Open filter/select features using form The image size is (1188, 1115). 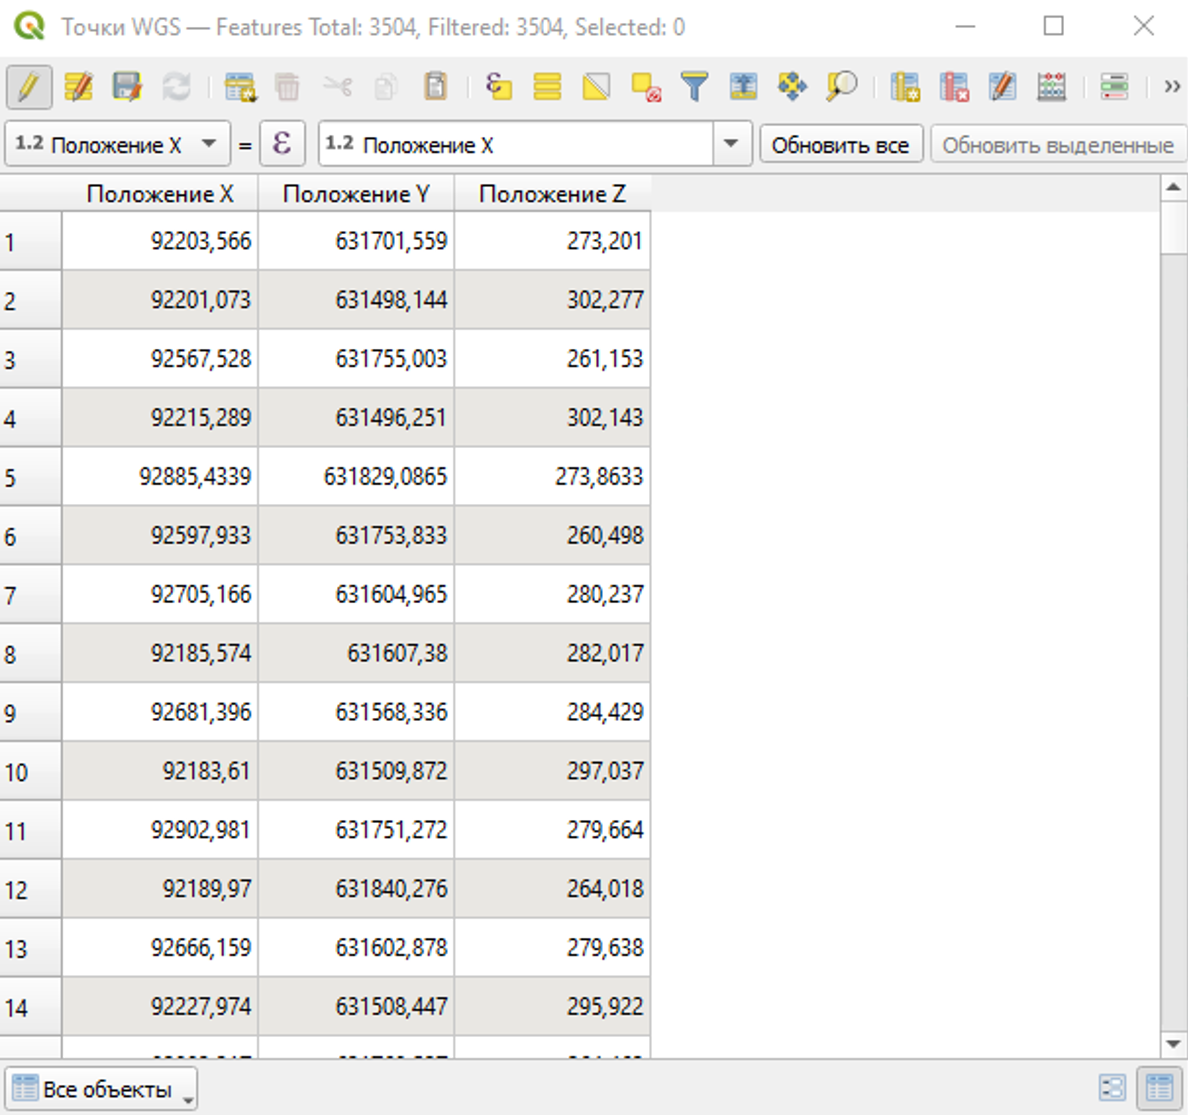point(694,87)
